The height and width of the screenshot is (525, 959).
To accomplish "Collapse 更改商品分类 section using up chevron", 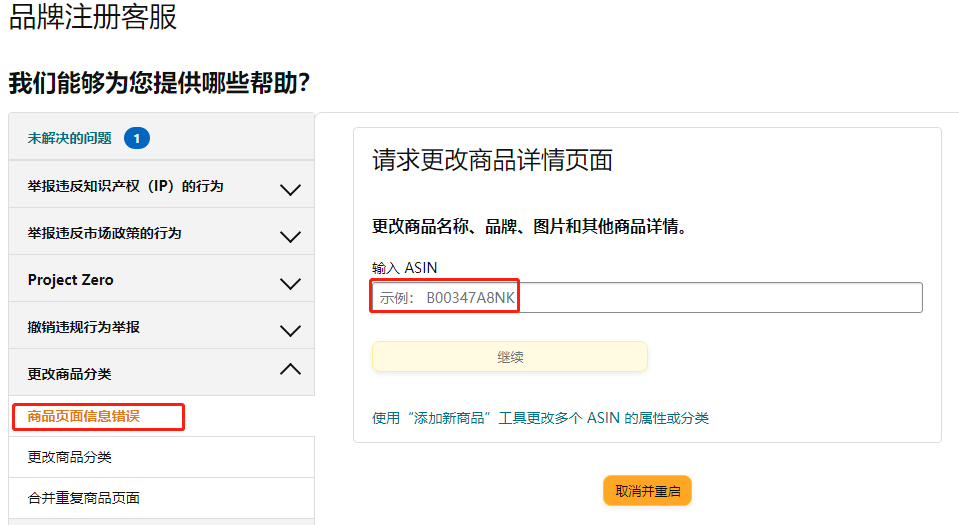I will pos(290,370).
